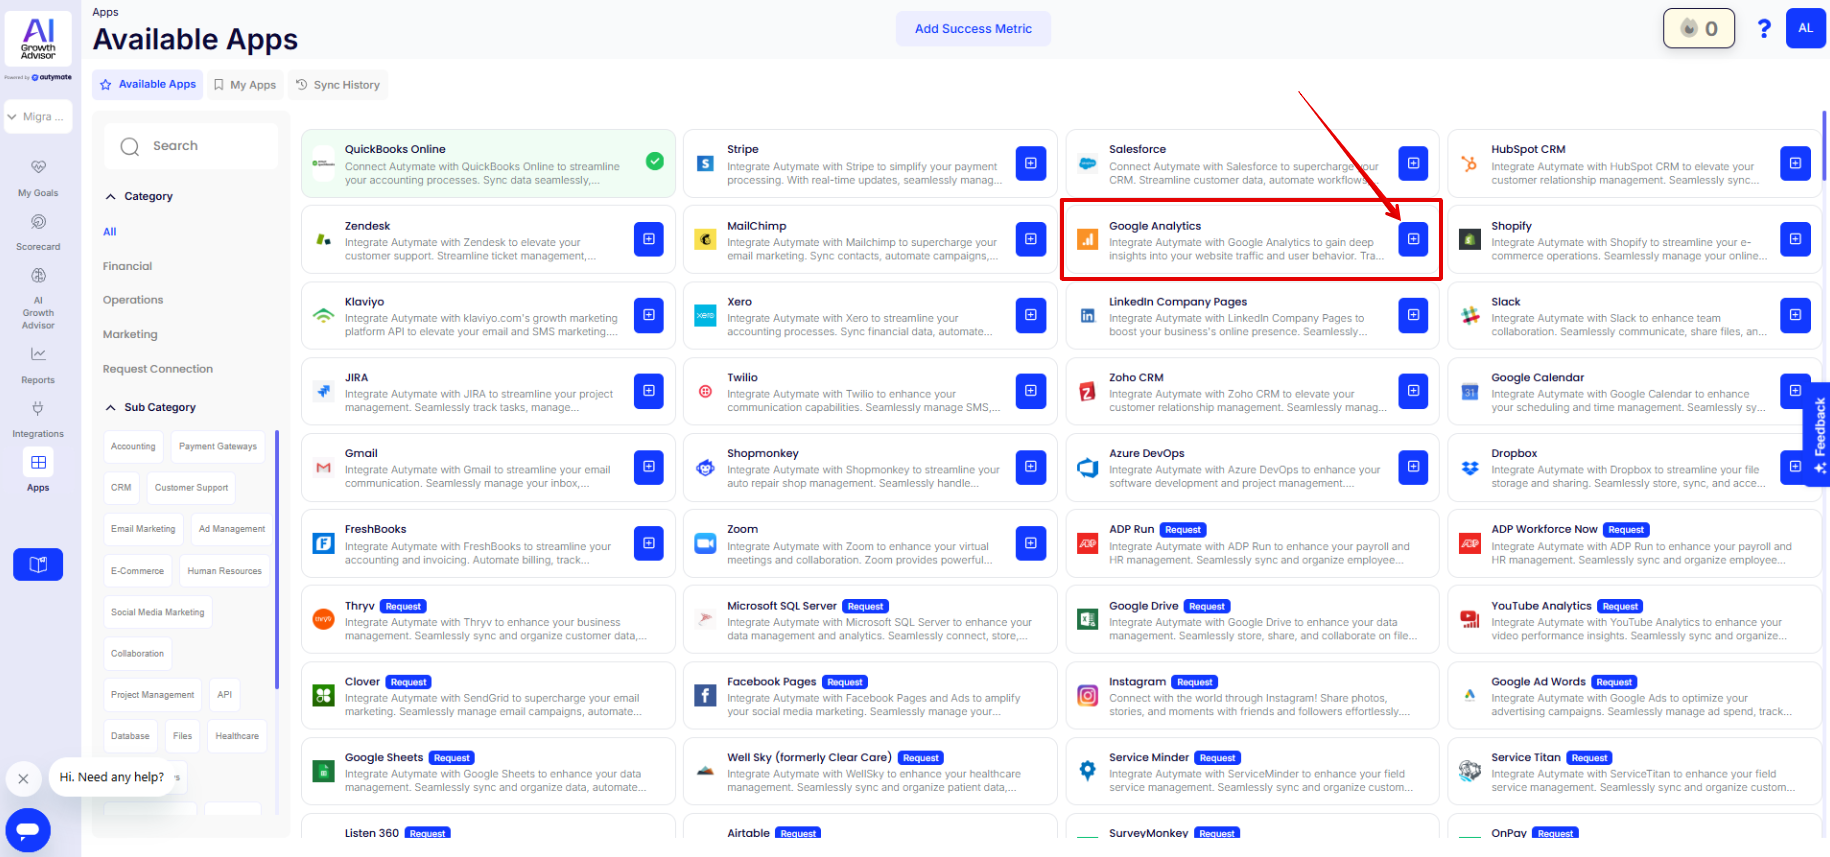Viewport: 1830px width, 857px height.
Task: Switch to the Sync History tab
Action: coord(338,85)
